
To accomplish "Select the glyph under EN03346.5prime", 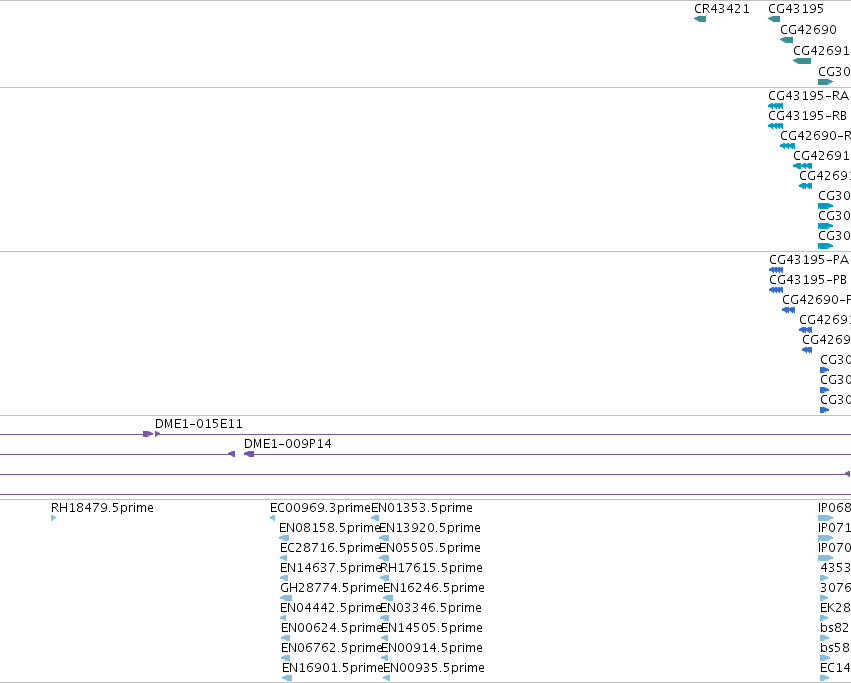I will (385, 618).
